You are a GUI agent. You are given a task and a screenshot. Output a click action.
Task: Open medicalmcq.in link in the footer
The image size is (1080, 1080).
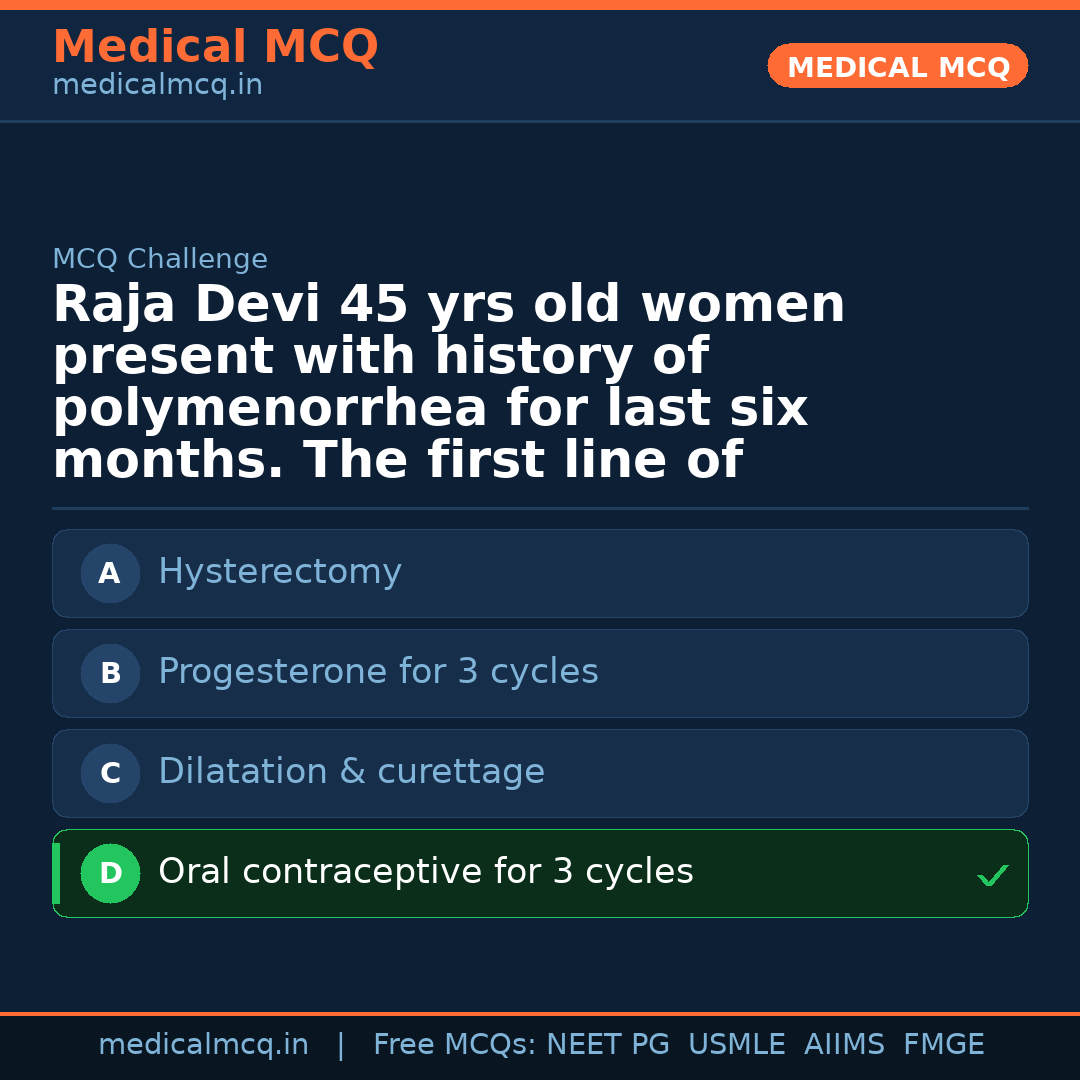[203, 1045]
